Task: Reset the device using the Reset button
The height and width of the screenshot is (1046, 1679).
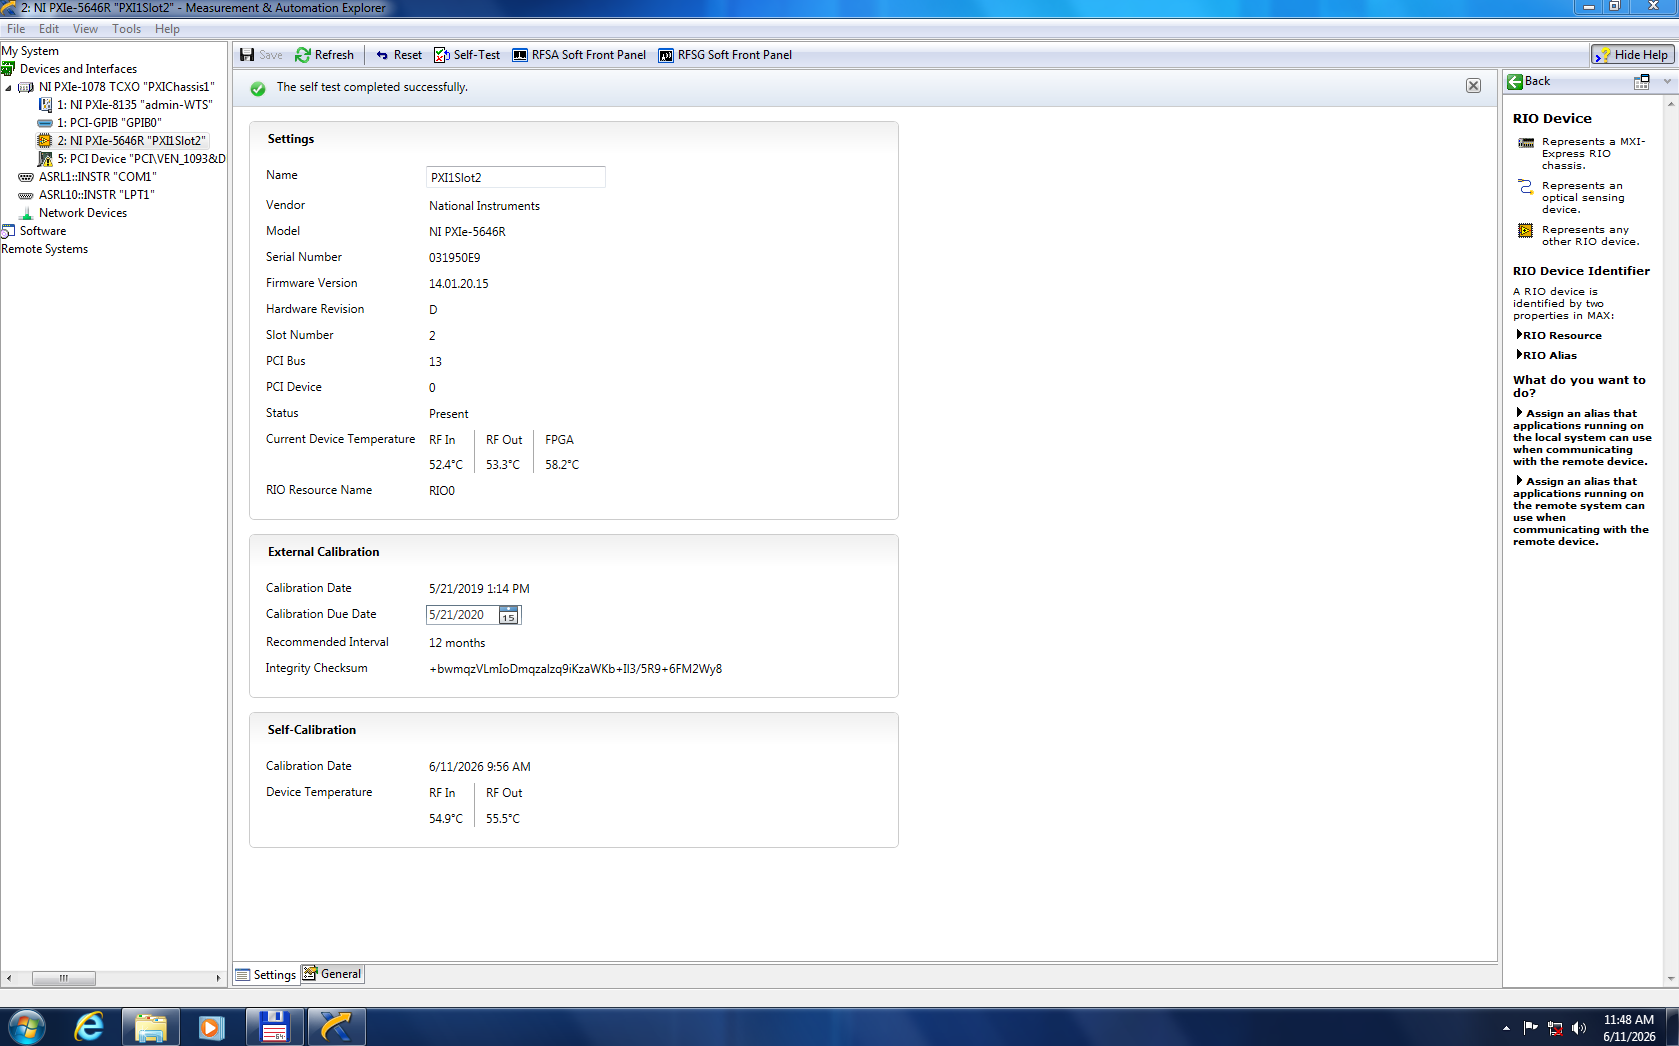Action: (x=398, y=55)
